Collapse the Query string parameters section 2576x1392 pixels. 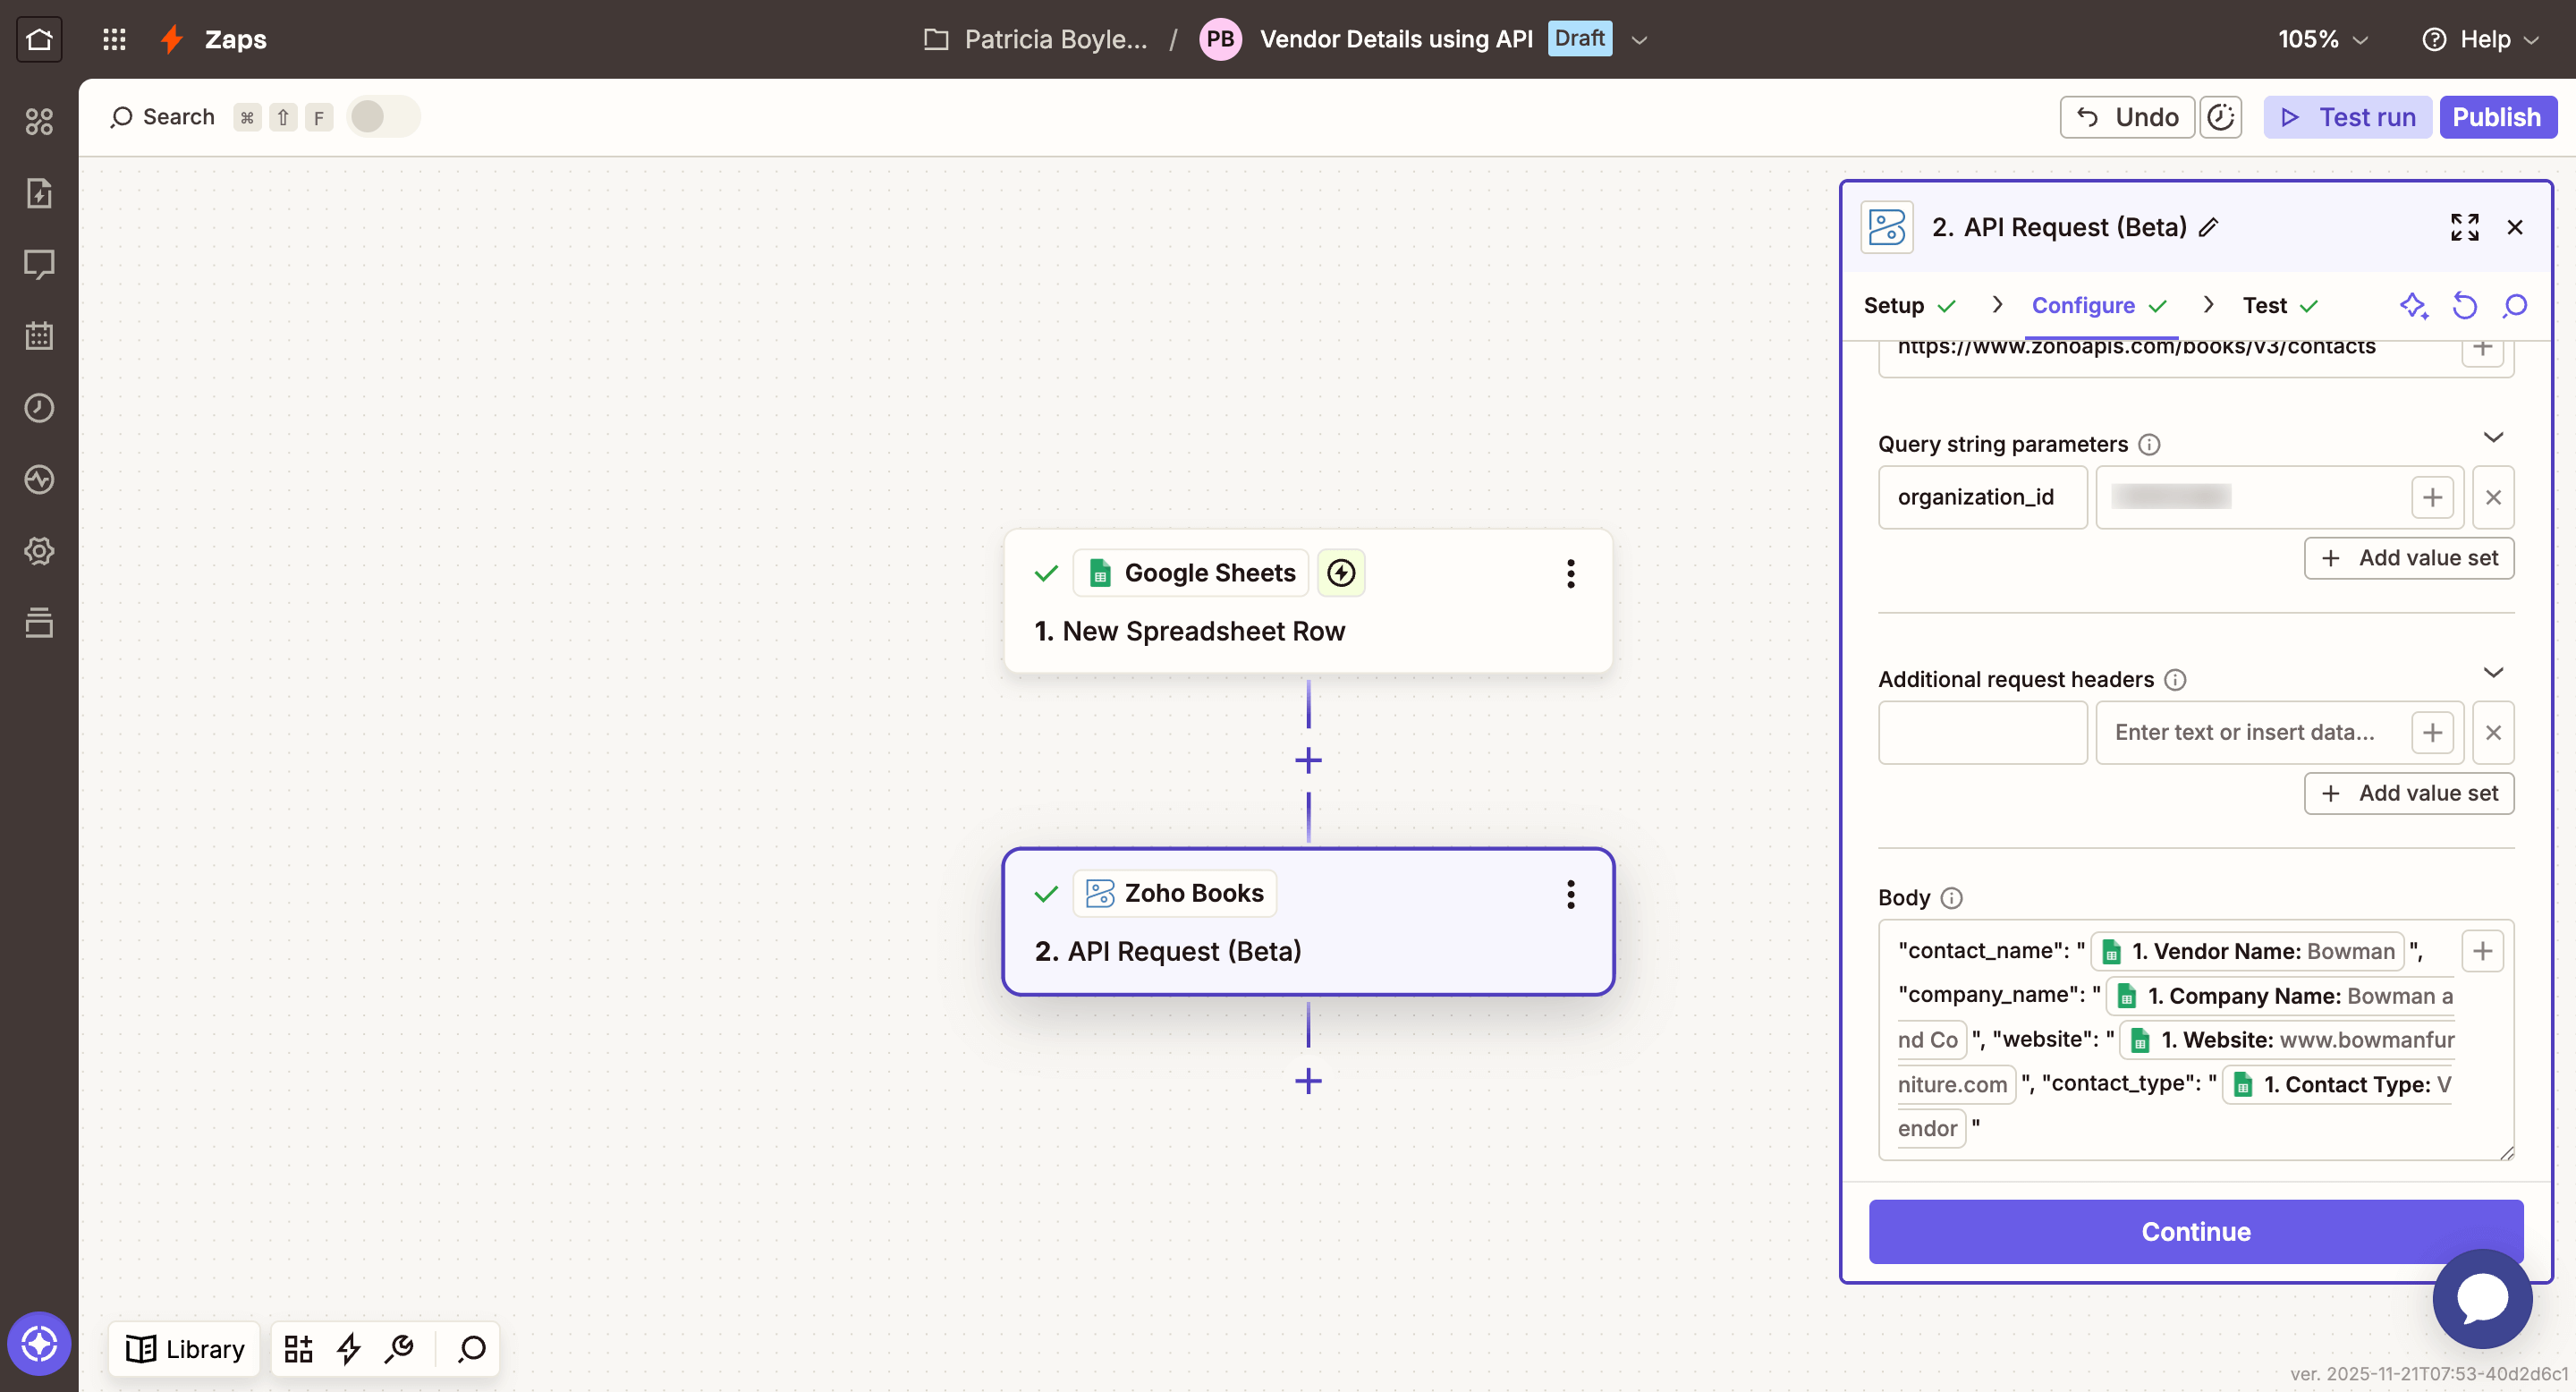(x=2493, y=437)
